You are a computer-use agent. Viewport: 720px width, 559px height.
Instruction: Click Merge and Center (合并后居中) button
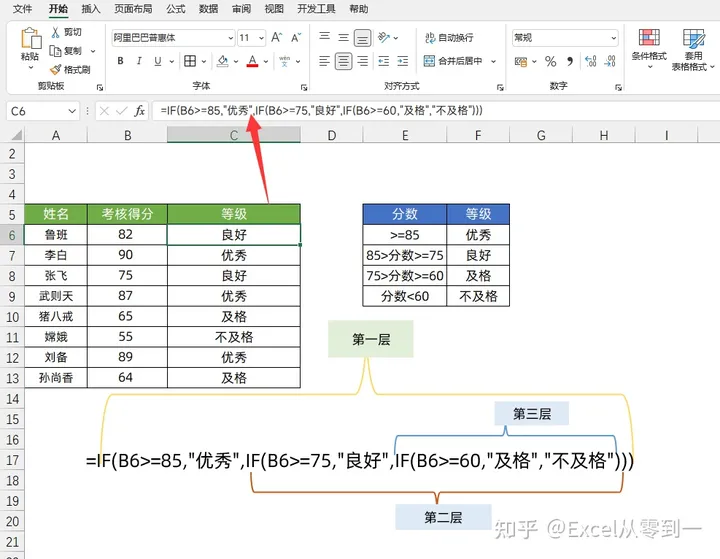459,61
